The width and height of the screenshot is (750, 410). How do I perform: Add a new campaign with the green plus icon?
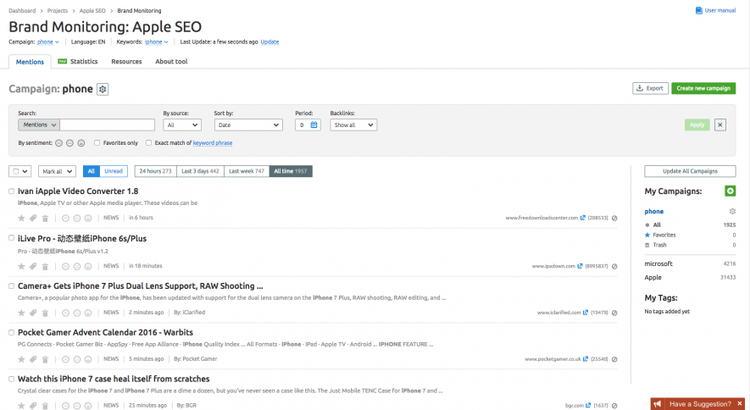(730, 191)
